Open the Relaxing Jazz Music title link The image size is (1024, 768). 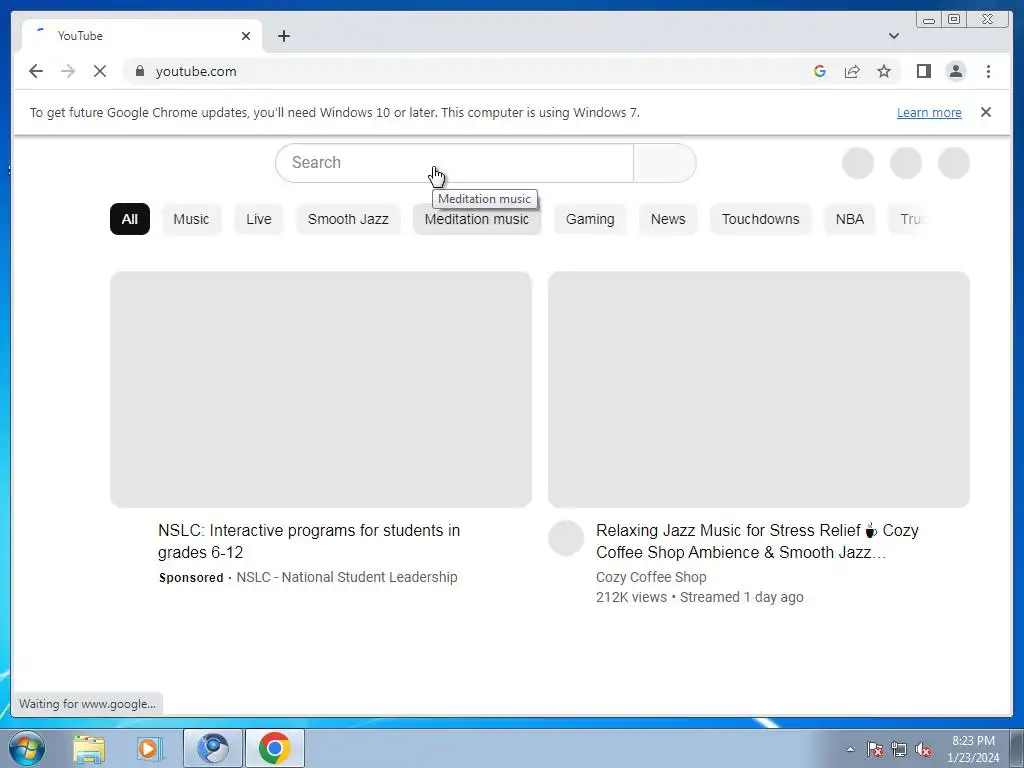tap(757, 541)
